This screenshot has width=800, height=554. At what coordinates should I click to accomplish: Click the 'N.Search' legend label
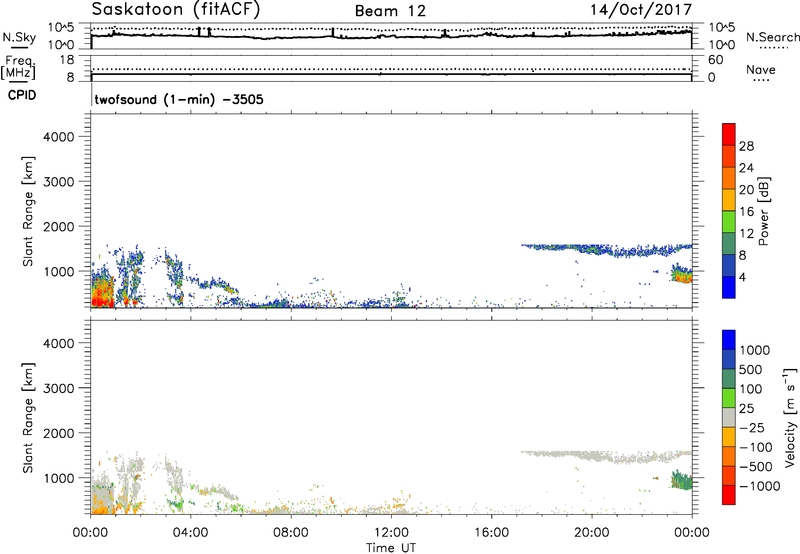(x=773, y=37)
